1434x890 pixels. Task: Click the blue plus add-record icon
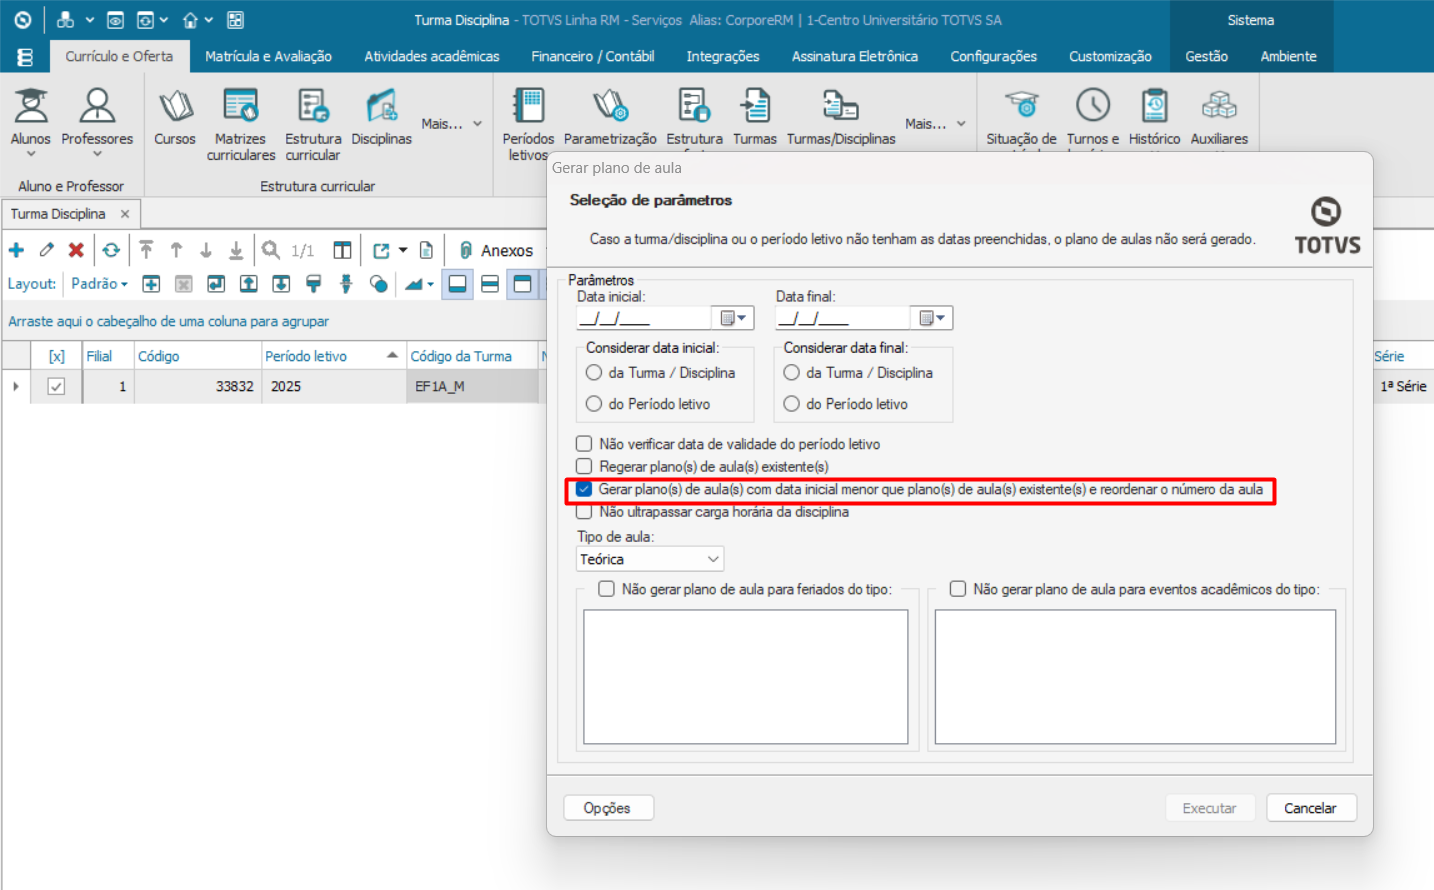(17, 250)
